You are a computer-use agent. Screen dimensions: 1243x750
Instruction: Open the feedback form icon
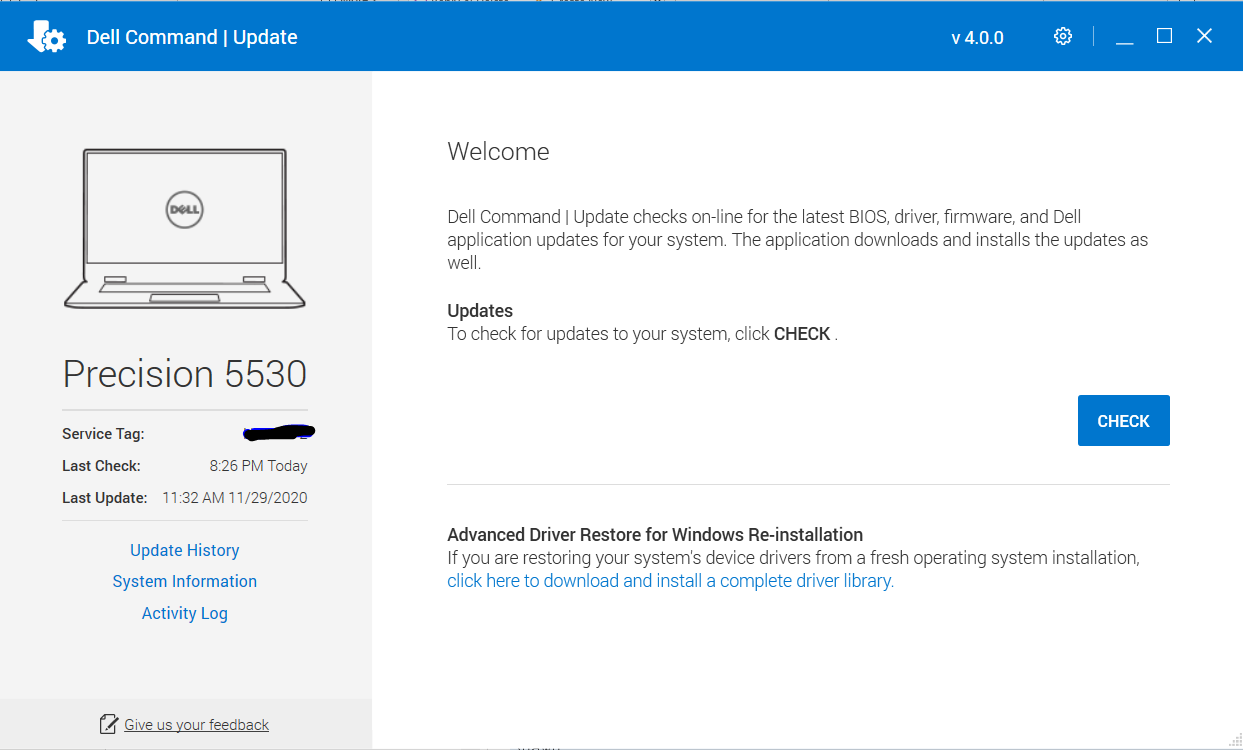[x=109, y=725]
